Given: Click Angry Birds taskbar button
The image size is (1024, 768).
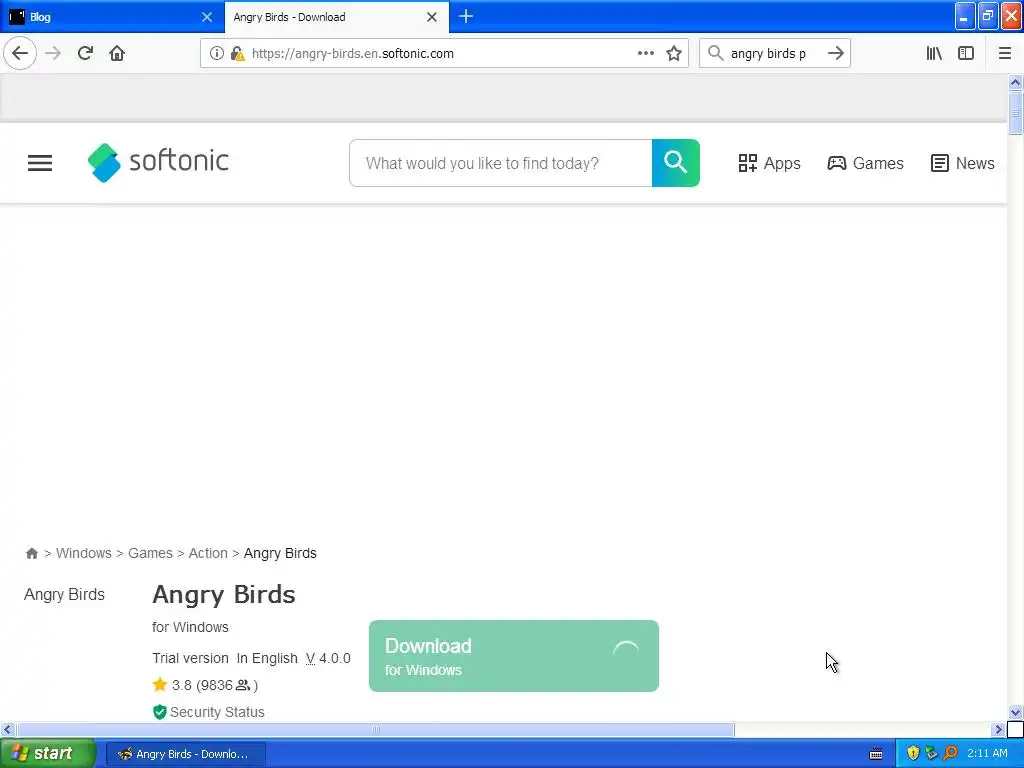Looking at the screenshot, I should coord(185,754).
